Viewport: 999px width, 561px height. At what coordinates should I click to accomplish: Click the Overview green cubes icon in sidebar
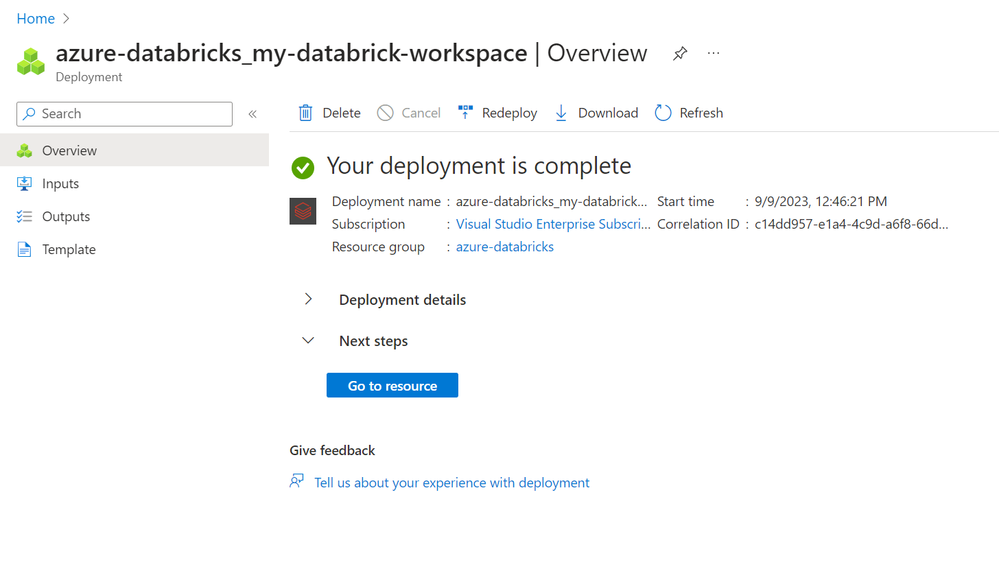[24, 151]
